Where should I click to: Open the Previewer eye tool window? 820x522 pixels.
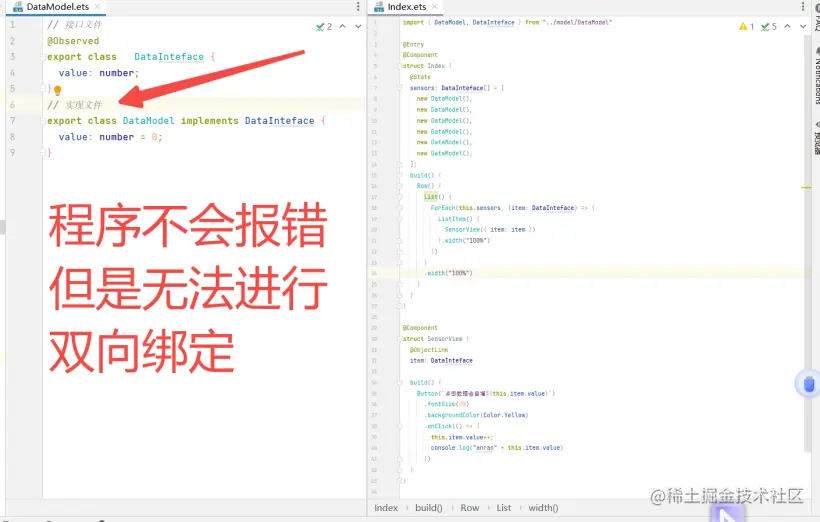point(816,137)
